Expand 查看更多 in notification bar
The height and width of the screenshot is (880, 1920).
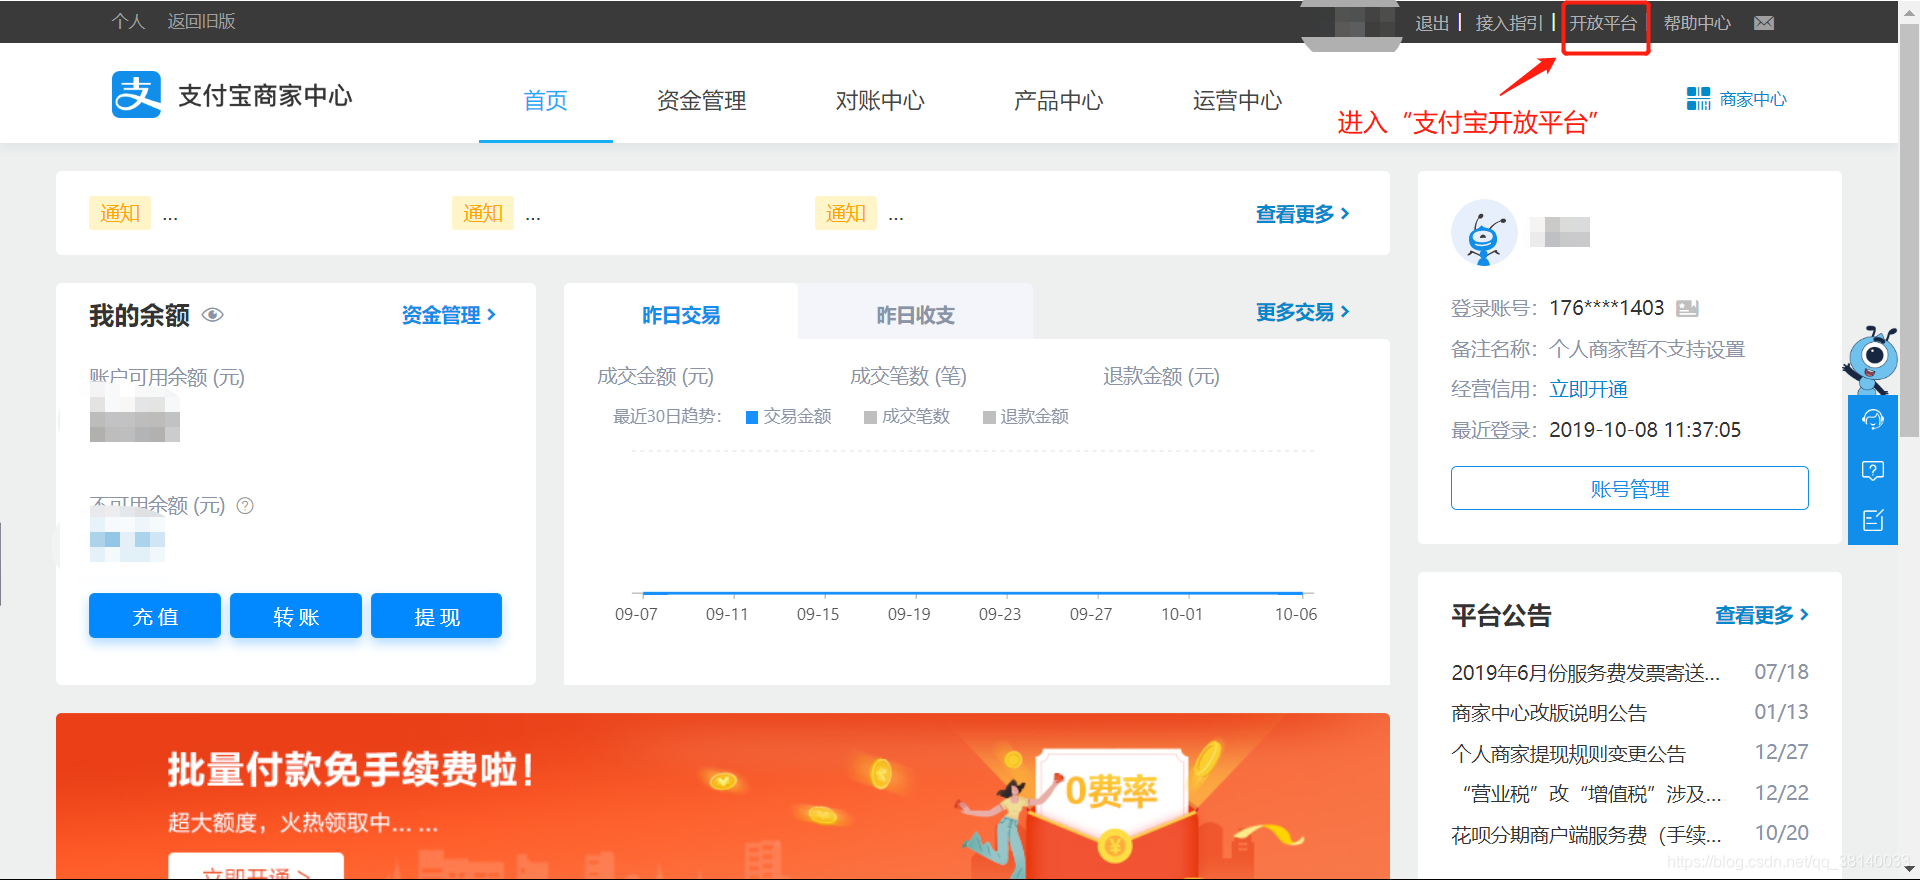pos(1303,214)
